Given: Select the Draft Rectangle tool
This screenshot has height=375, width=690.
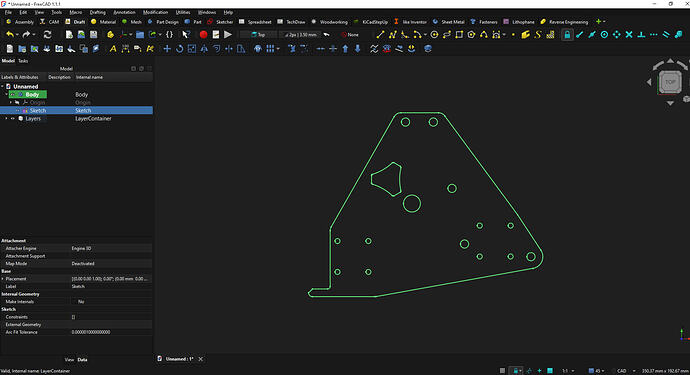Looking at the screenshot, I should (459, 34).
